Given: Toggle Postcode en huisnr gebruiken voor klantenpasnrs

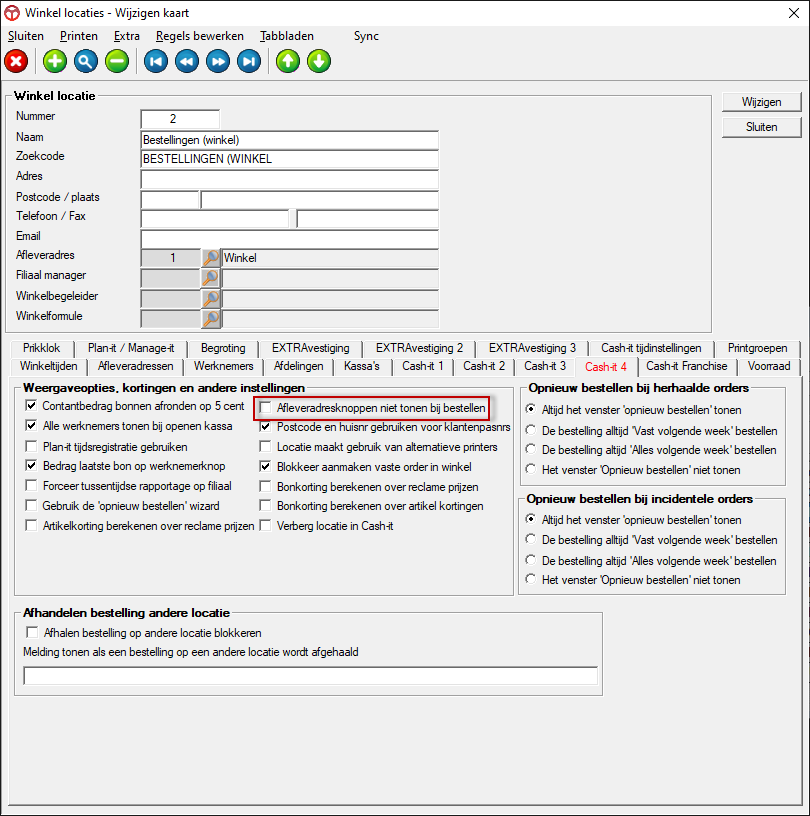Looking at the screenshot, I should click(x=265, y=427).
